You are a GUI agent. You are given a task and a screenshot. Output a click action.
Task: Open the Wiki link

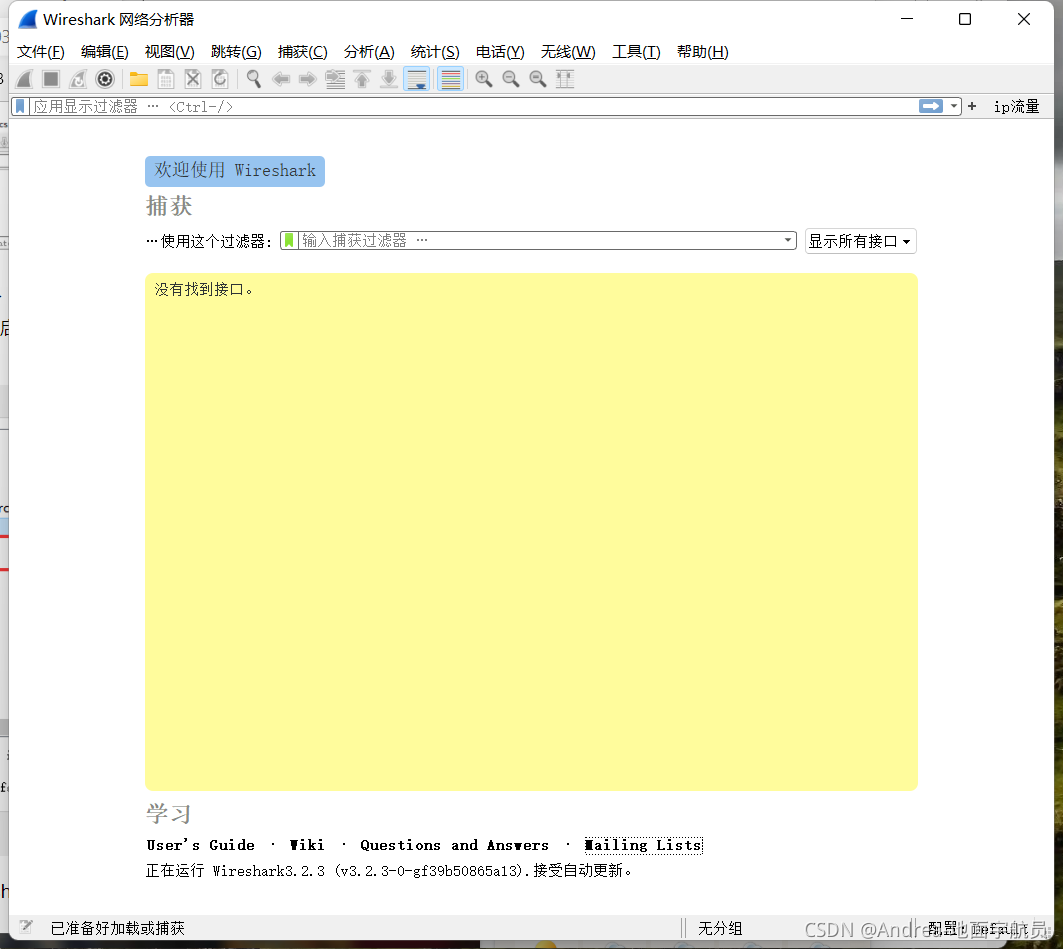307,845
